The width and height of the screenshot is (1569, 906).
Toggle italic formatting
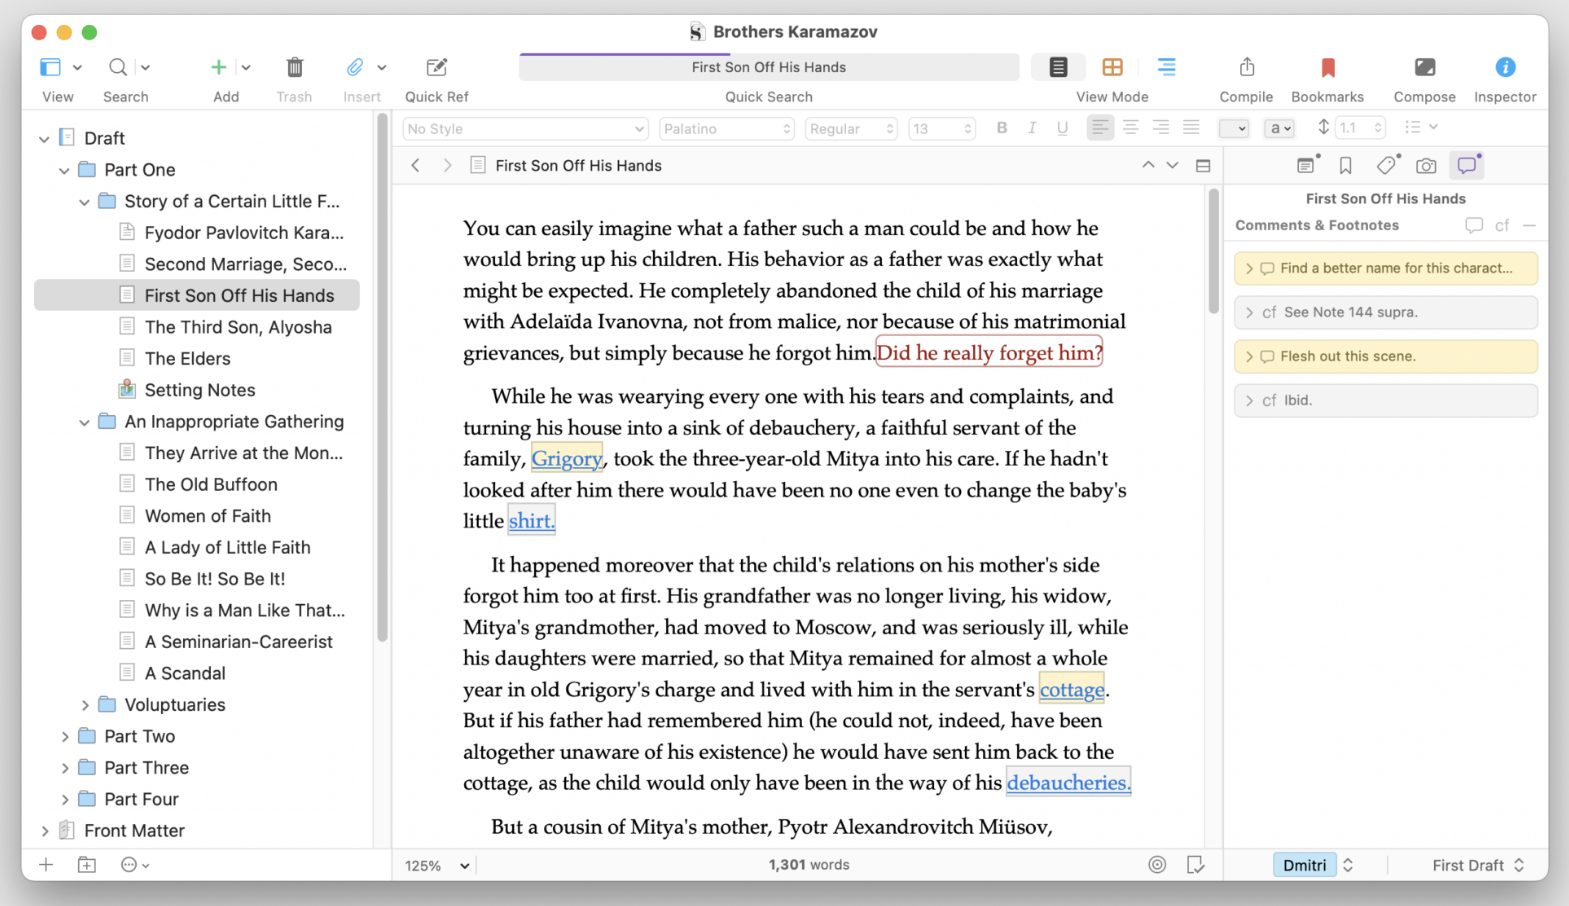(1032, 128)
